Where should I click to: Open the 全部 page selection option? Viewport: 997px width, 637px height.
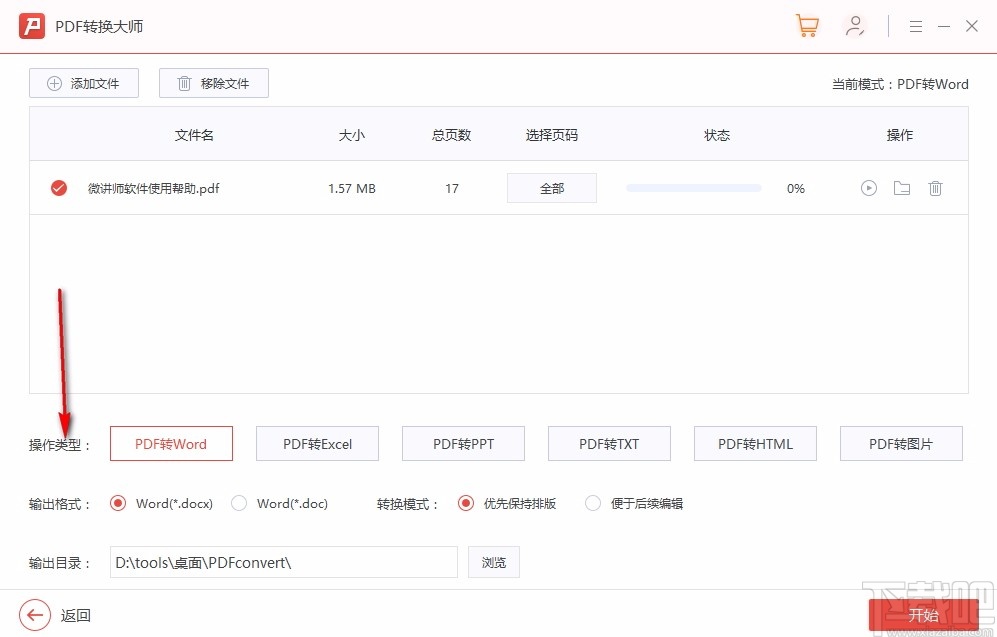[551, 187]
